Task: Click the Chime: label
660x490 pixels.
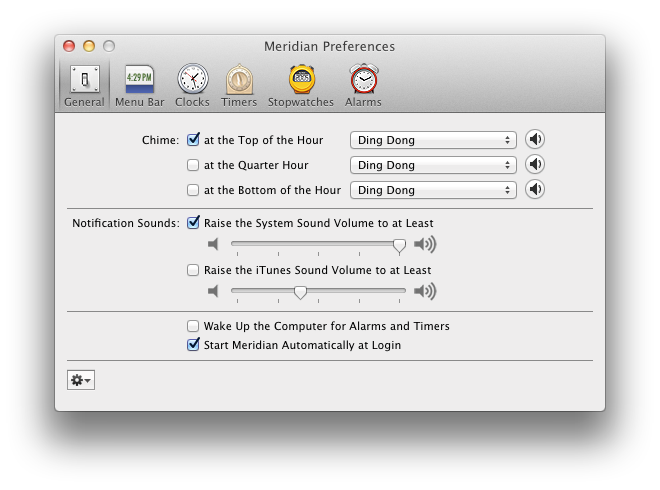Action: coord(160,140)
